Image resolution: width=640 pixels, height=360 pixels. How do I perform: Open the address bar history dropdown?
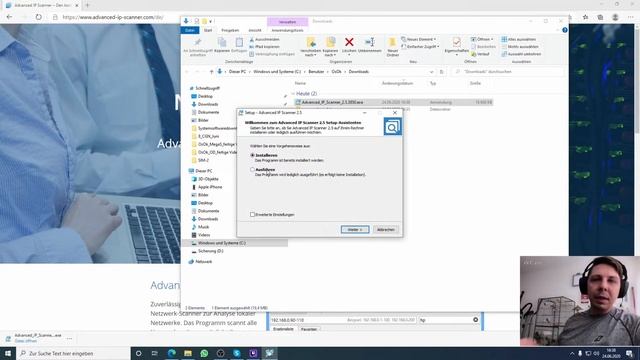[x=431, y=71]
